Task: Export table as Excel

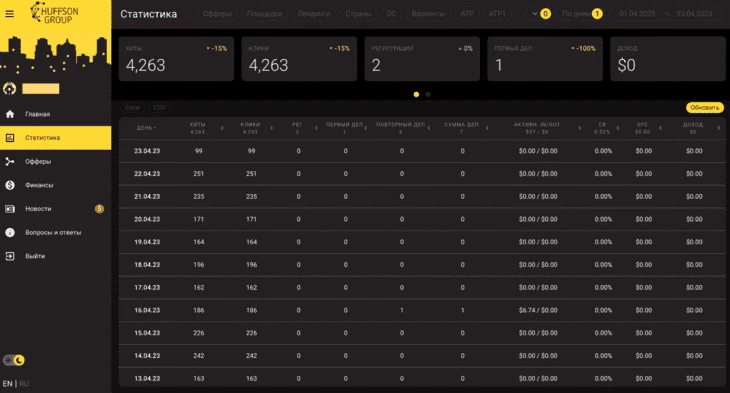Action: coord(133,108)
